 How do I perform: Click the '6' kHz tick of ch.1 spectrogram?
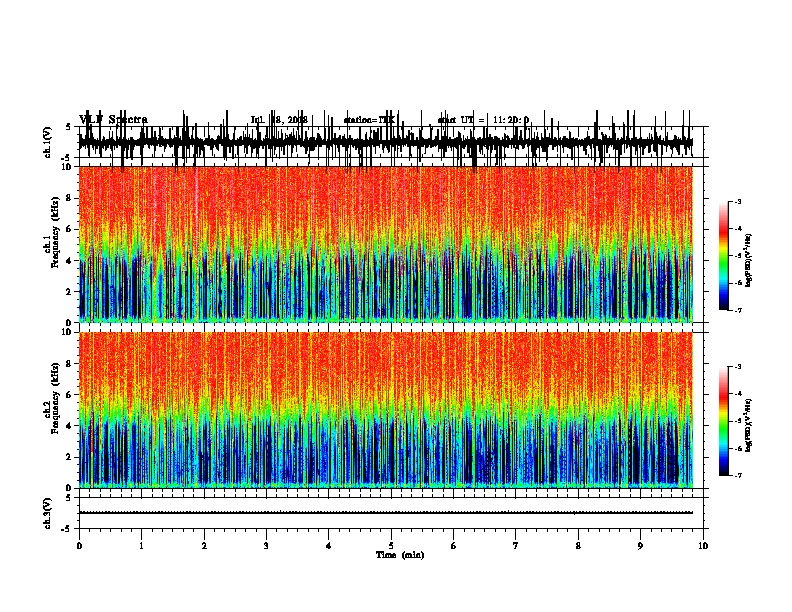(69, 229)
